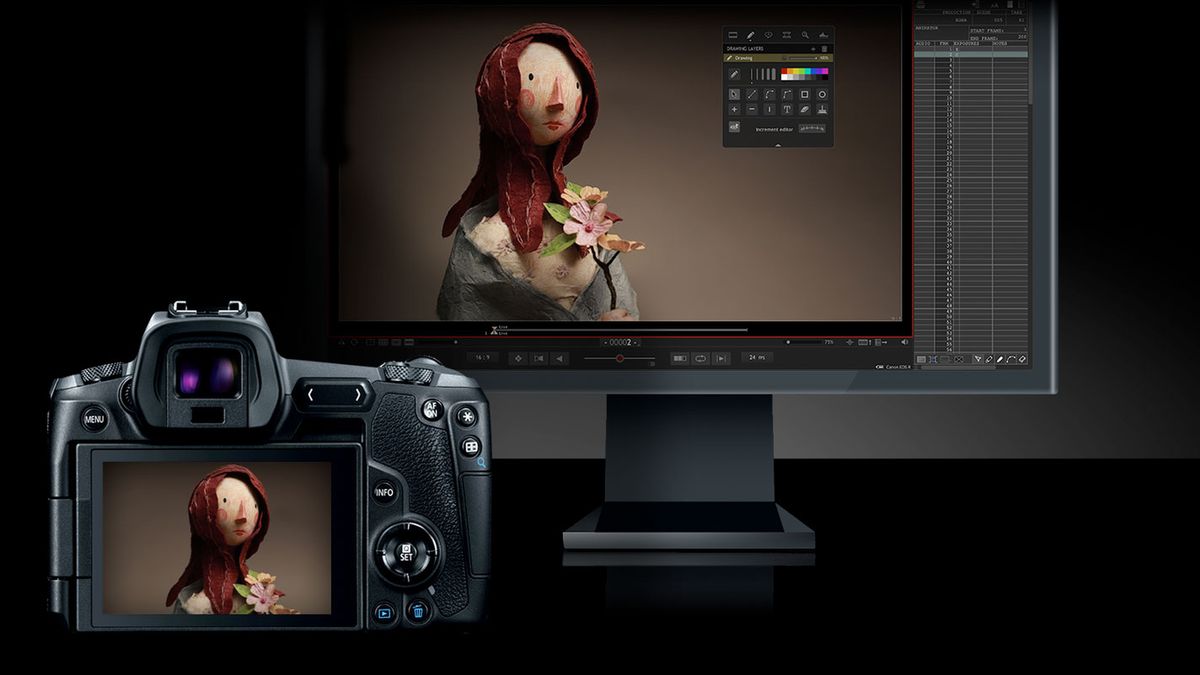The image size is (1200, 675).
Task: Open the Increment editor
Action: coord(773,129)
